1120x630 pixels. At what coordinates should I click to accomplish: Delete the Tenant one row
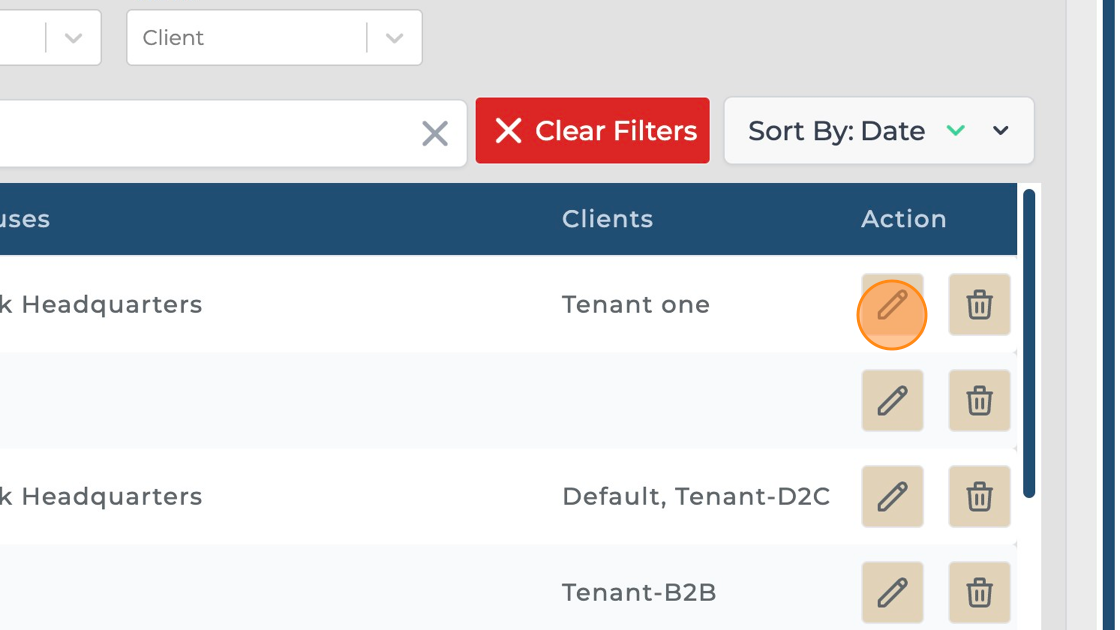pos(979,305)
